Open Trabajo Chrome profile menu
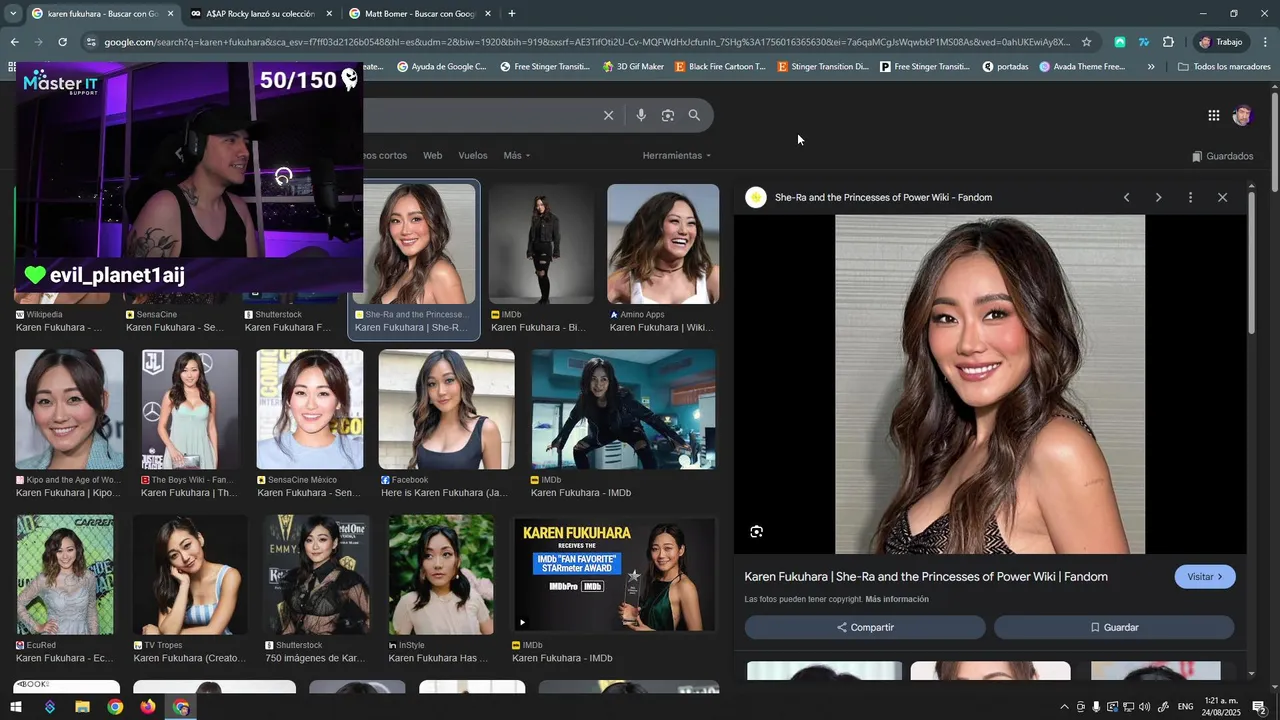 click(1220, 42)
